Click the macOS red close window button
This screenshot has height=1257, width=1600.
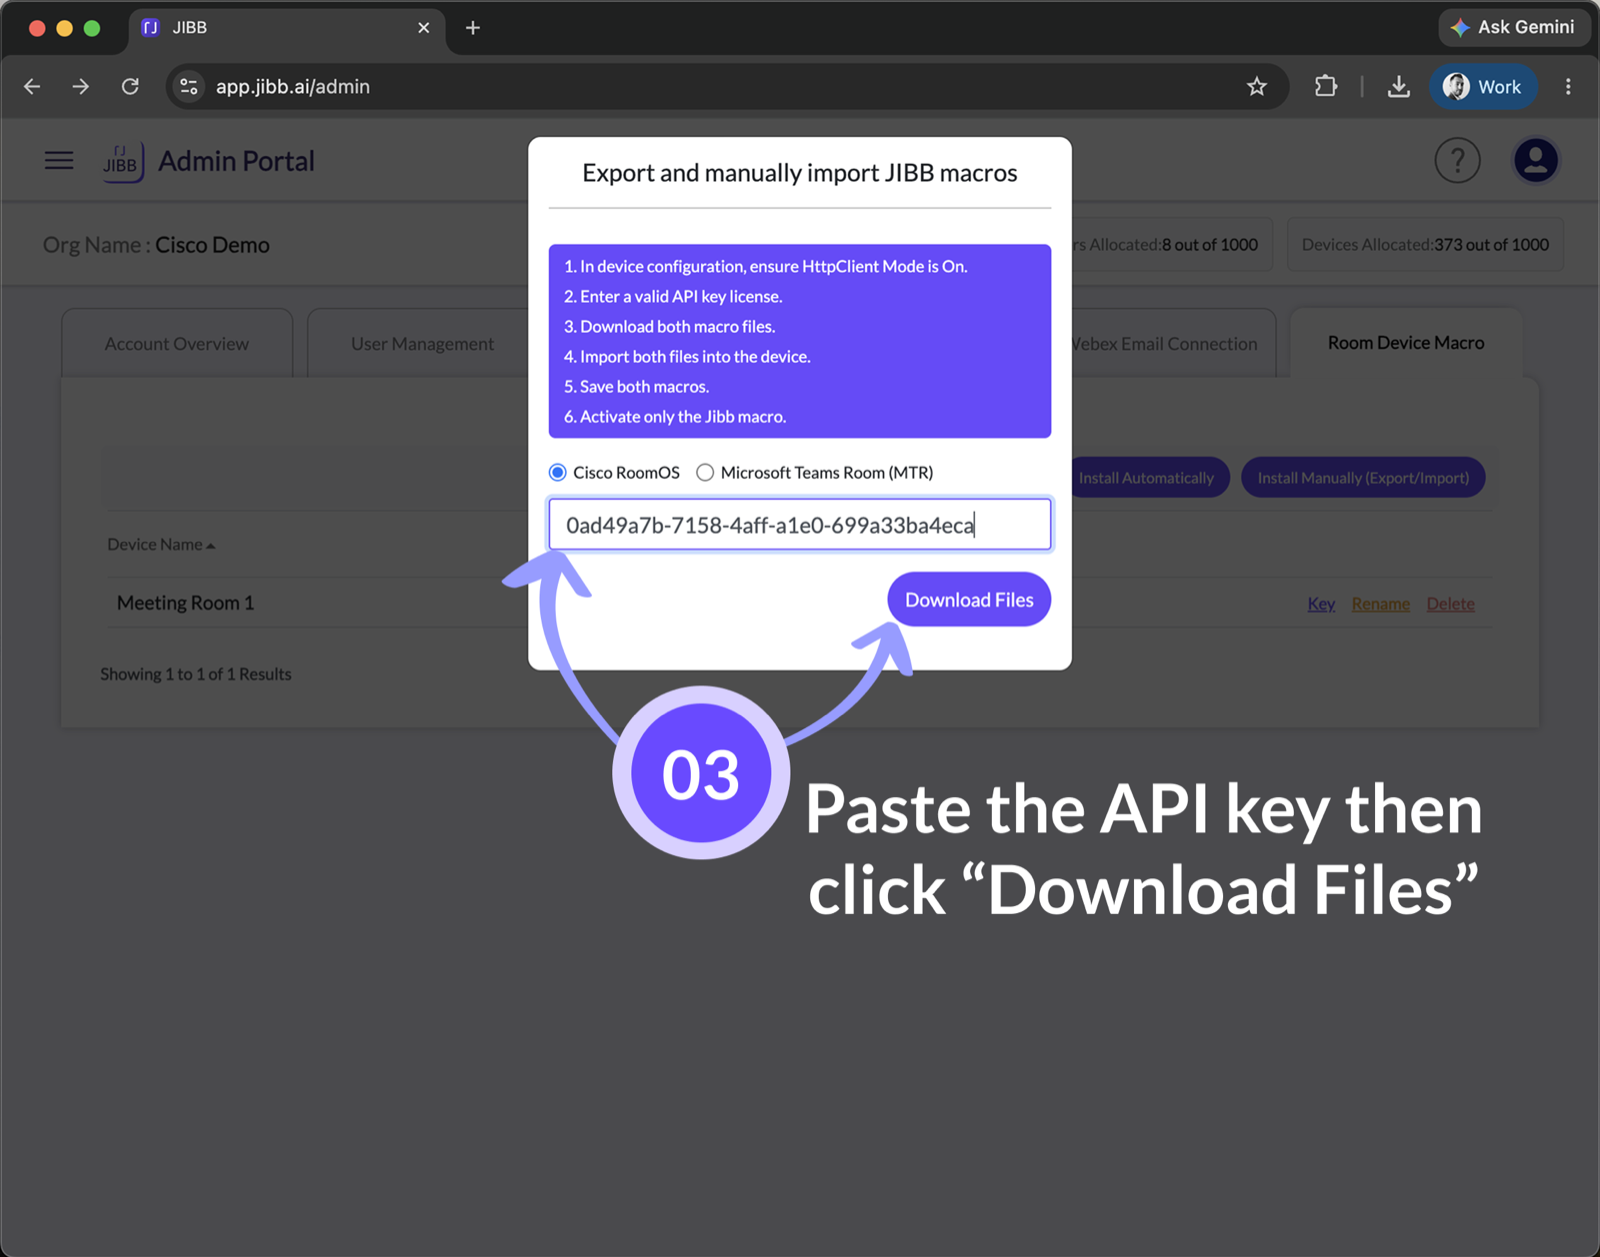click(x=37, y=28)
